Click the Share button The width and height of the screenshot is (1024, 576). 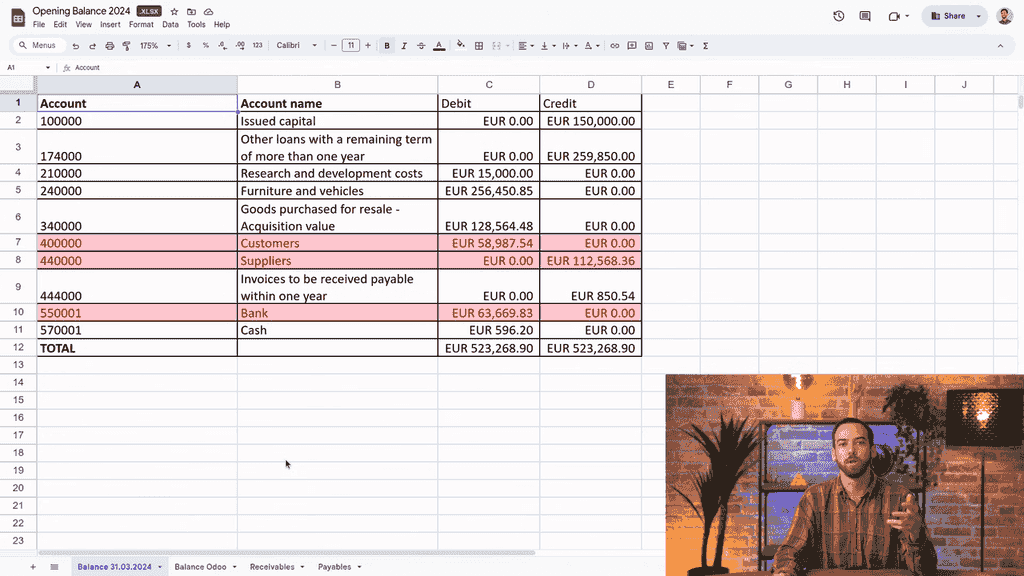click(947, 16)
